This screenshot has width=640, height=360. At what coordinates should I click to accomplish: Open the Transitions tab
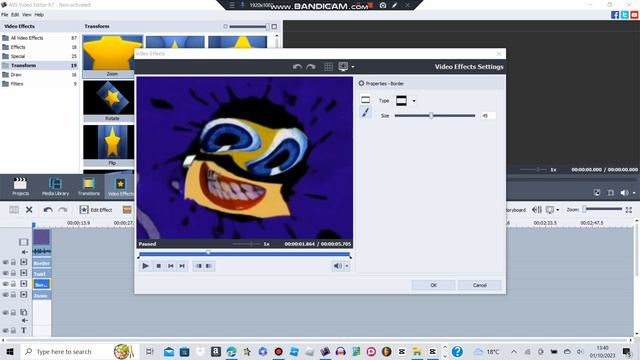89,187
